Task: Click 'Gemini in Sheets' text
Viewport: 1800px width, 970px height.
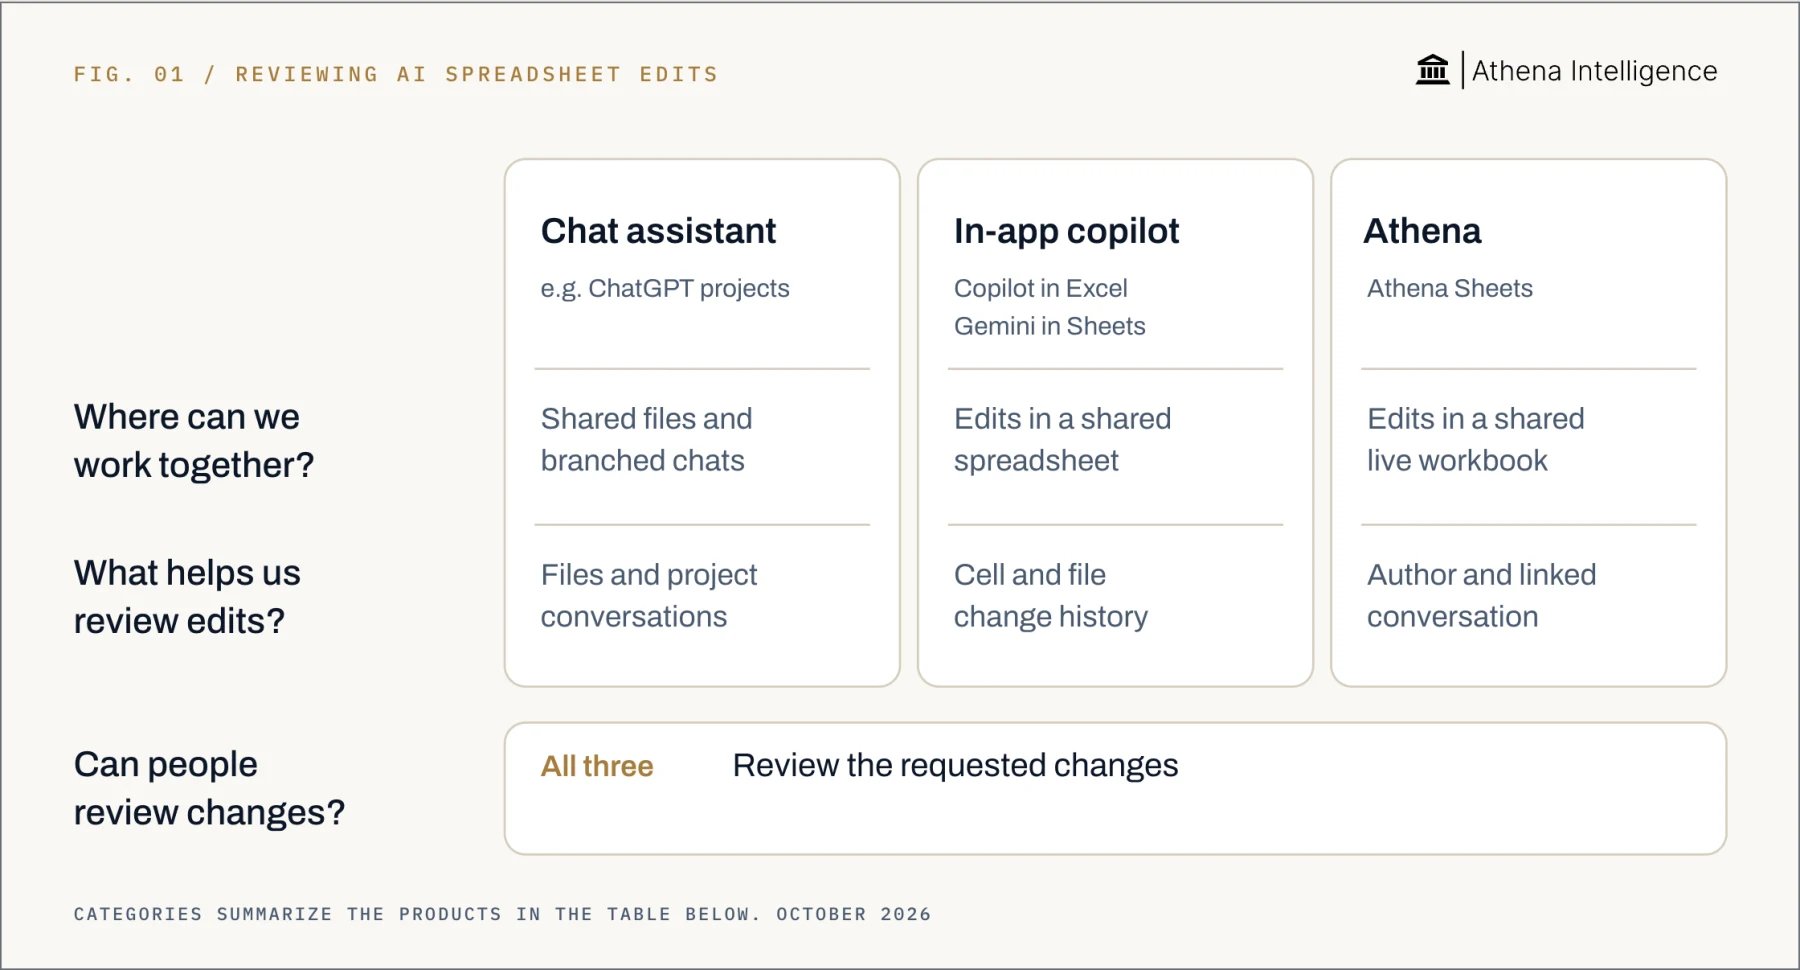Action: pyautogui.click(x=1049, y=326)
